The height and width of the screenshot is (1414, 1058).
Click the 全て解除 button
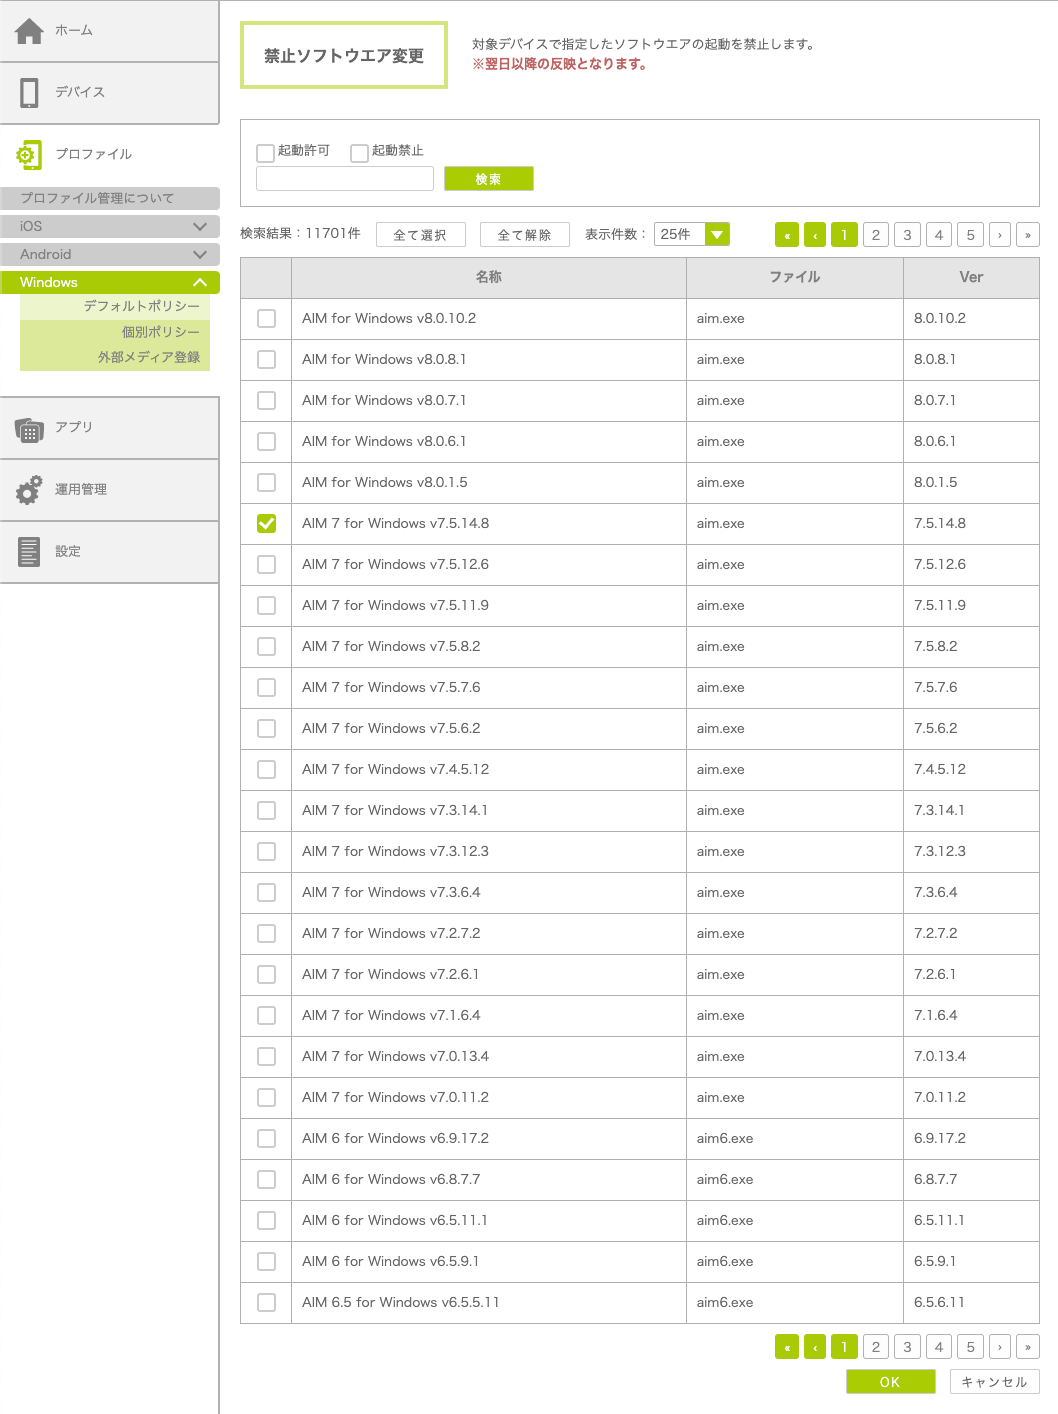click(525, 235)
